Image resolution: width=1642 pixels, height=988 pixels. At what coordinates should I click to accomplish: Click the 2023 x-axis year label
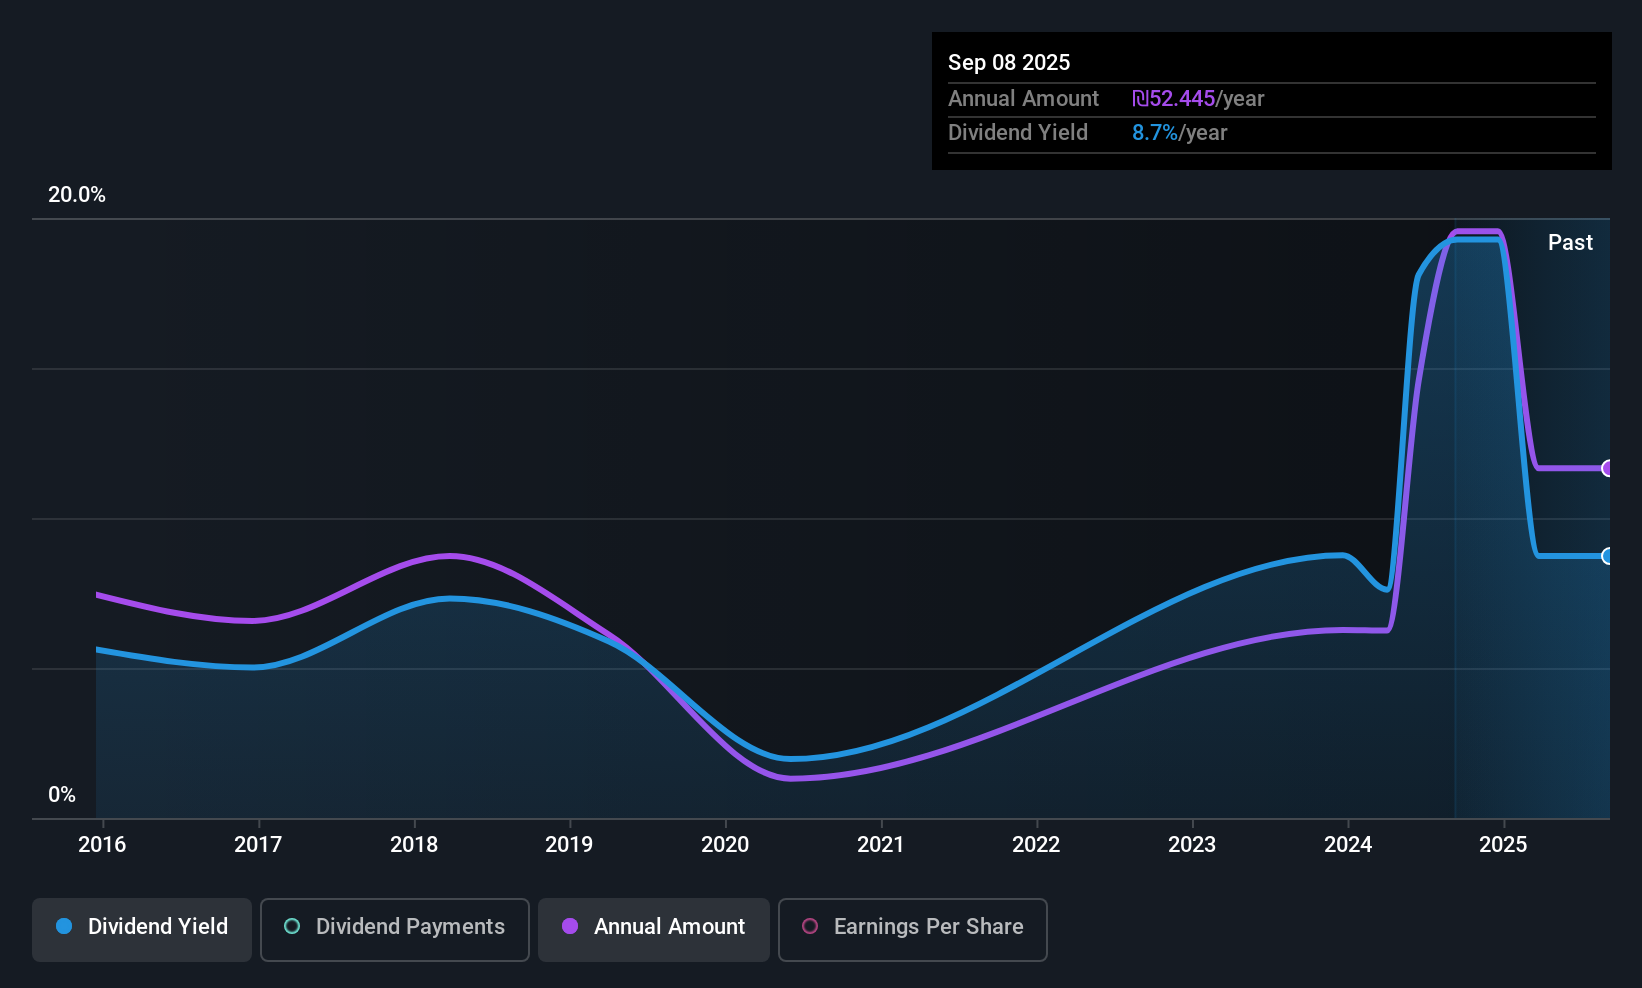[x=1192, y=845]
